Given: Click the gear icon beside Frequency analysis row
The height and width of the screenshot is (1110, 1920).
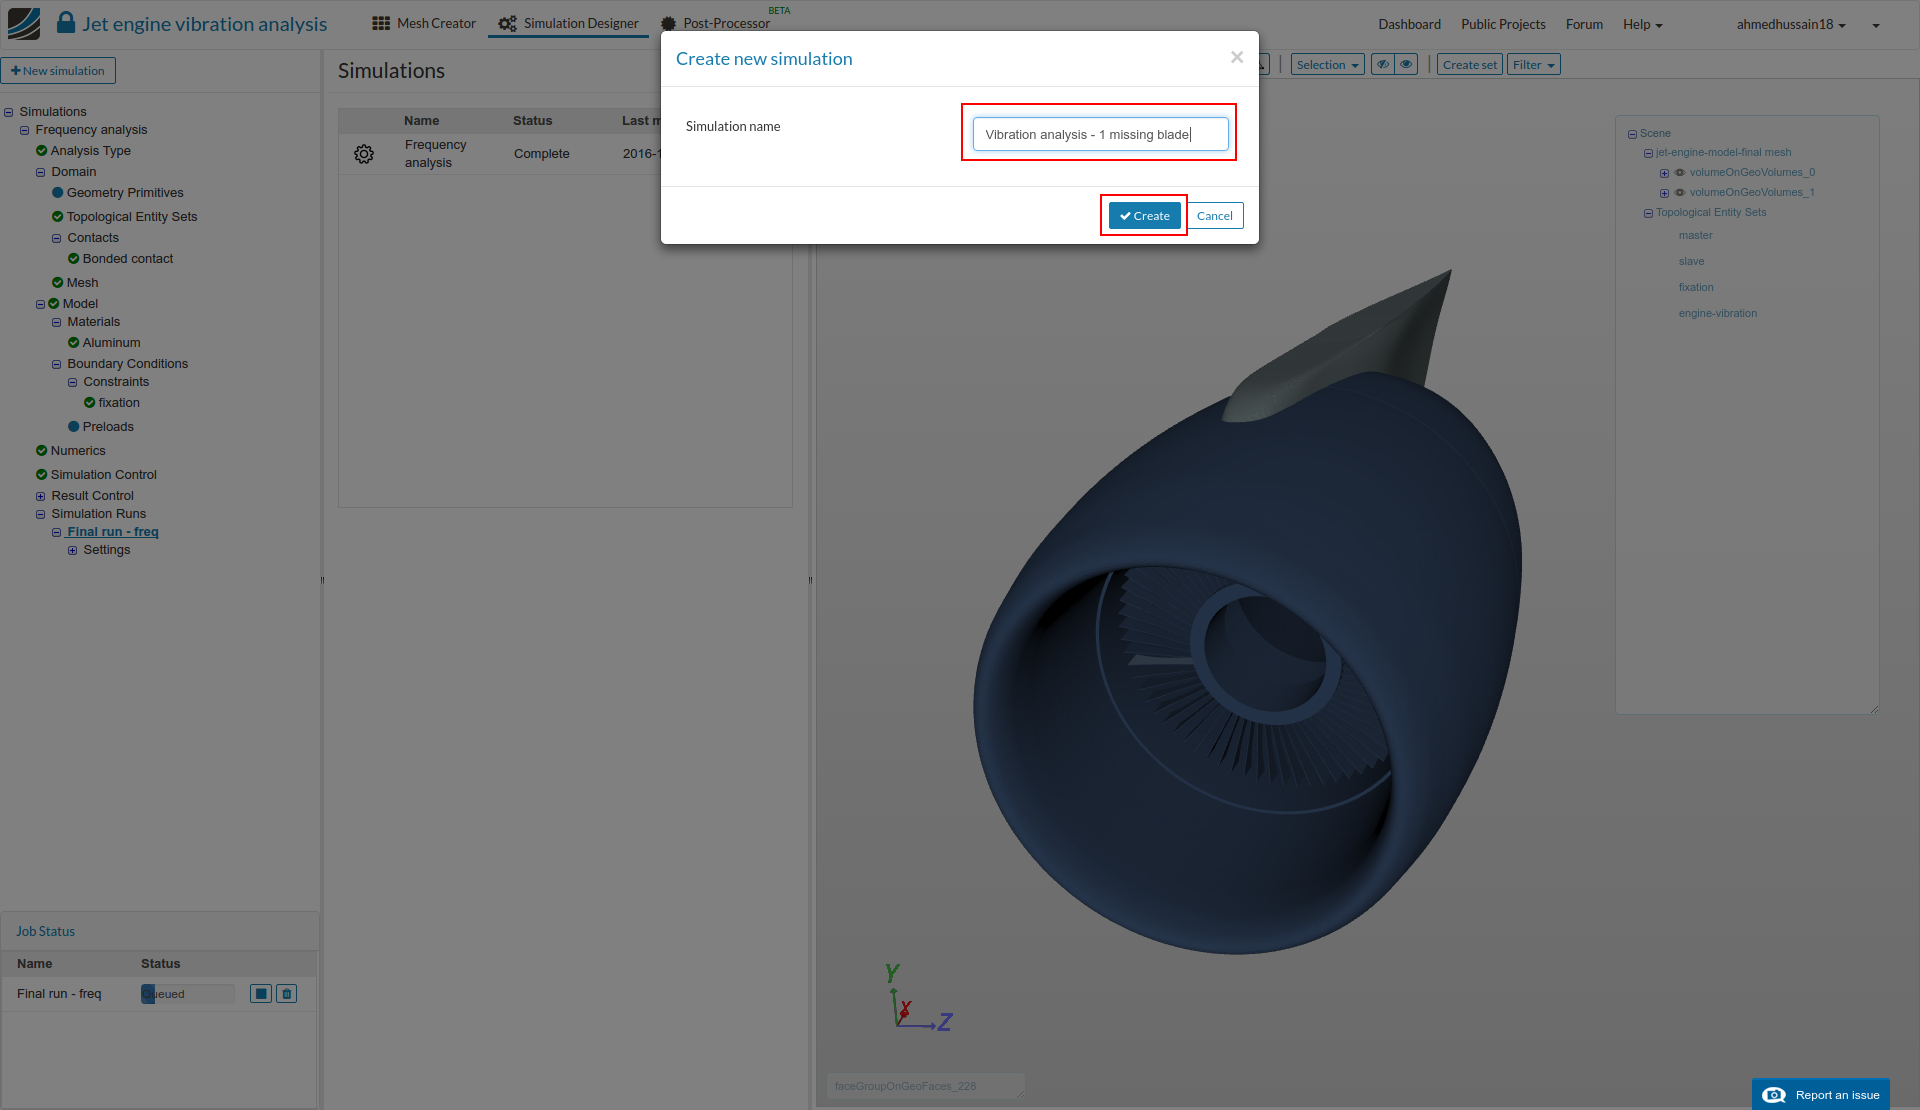Looking at the screenshot, I should 364,154.
